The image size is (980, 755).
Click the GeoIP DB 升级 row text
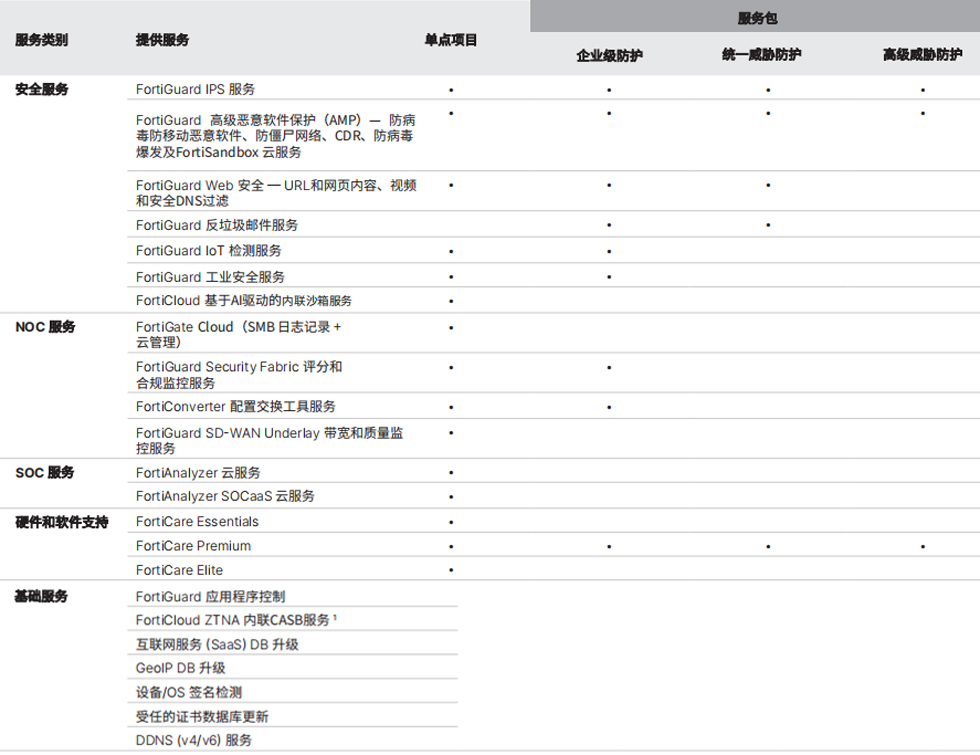click(181, 668)
